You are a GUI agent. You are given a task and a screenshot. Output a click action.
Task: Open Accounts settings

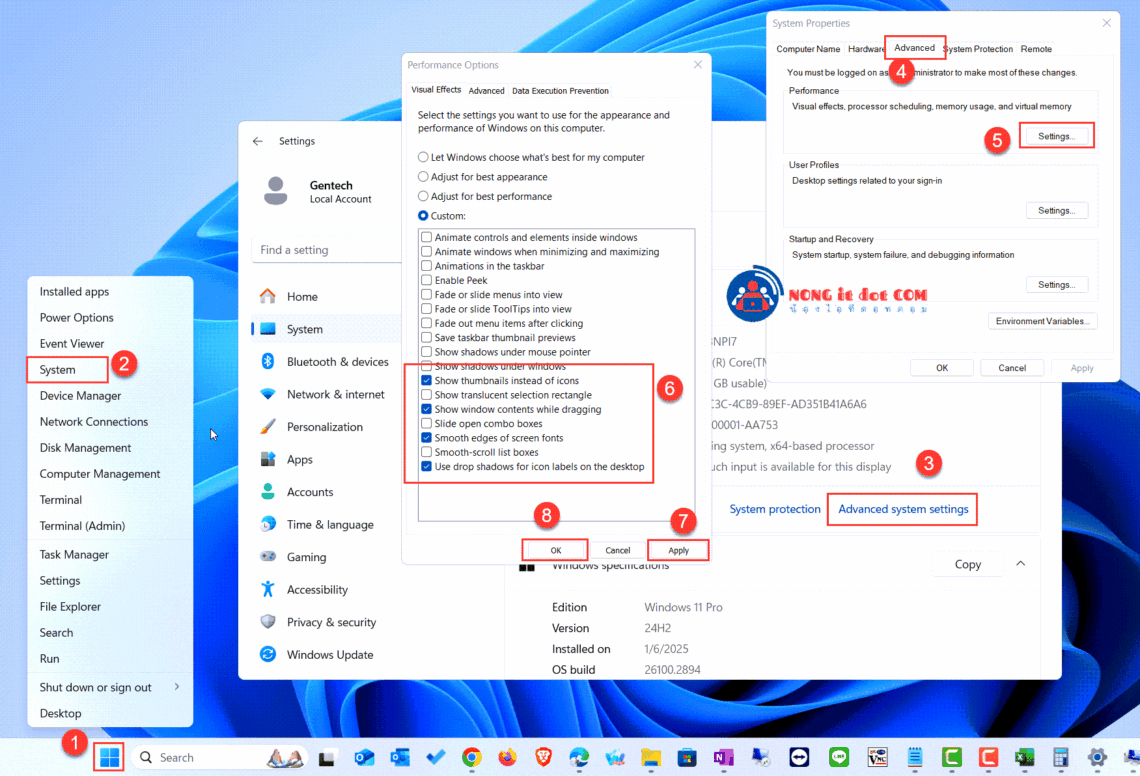pyautogui.click(x=310, y=491)
